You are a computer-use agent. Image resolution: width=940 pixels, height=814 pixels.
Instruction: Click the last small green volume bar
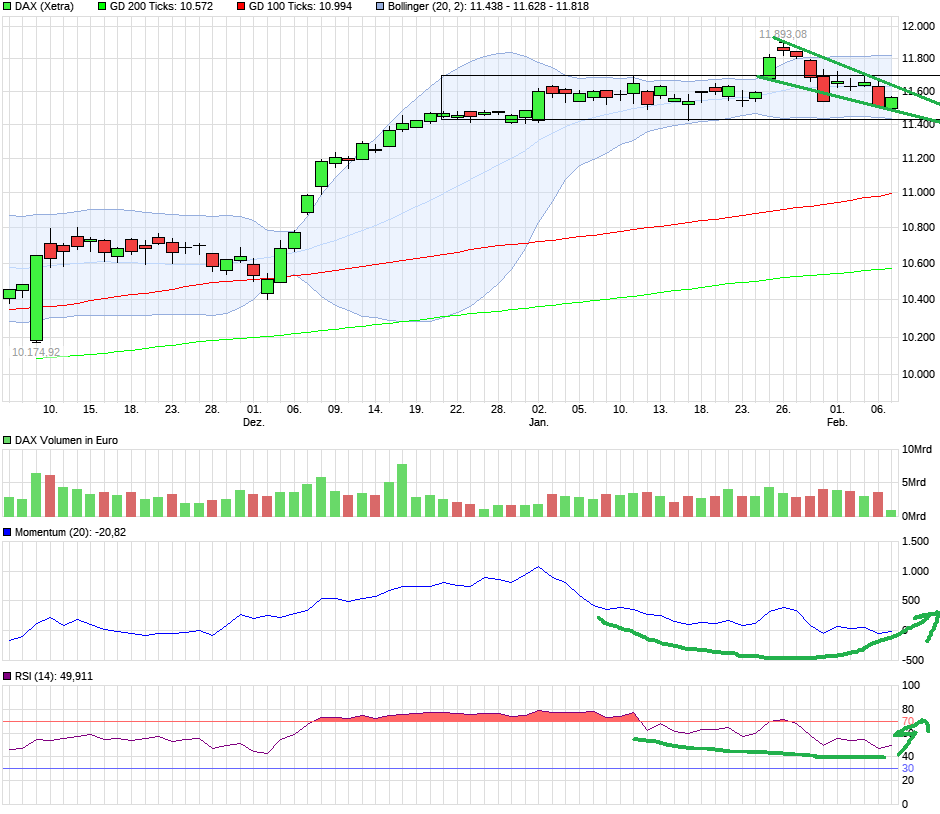891,514
